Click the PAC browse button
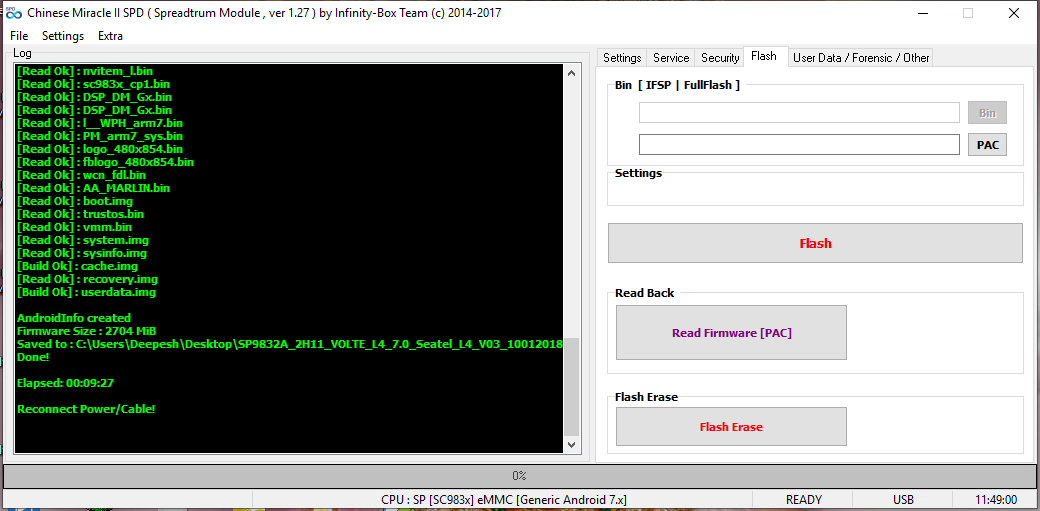This screenshot has height=511, width=1040. pyautogui.click(x=987, y=145)
